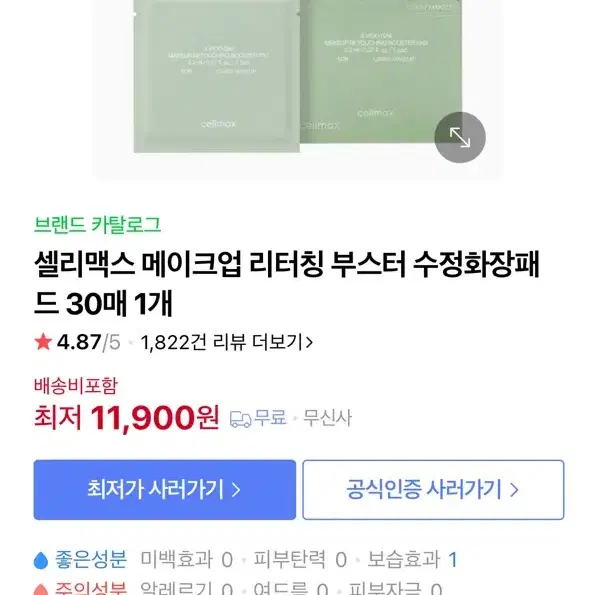Click the 최저가 사러가기 button
595x595 pixels.
[x=165, y=490]
